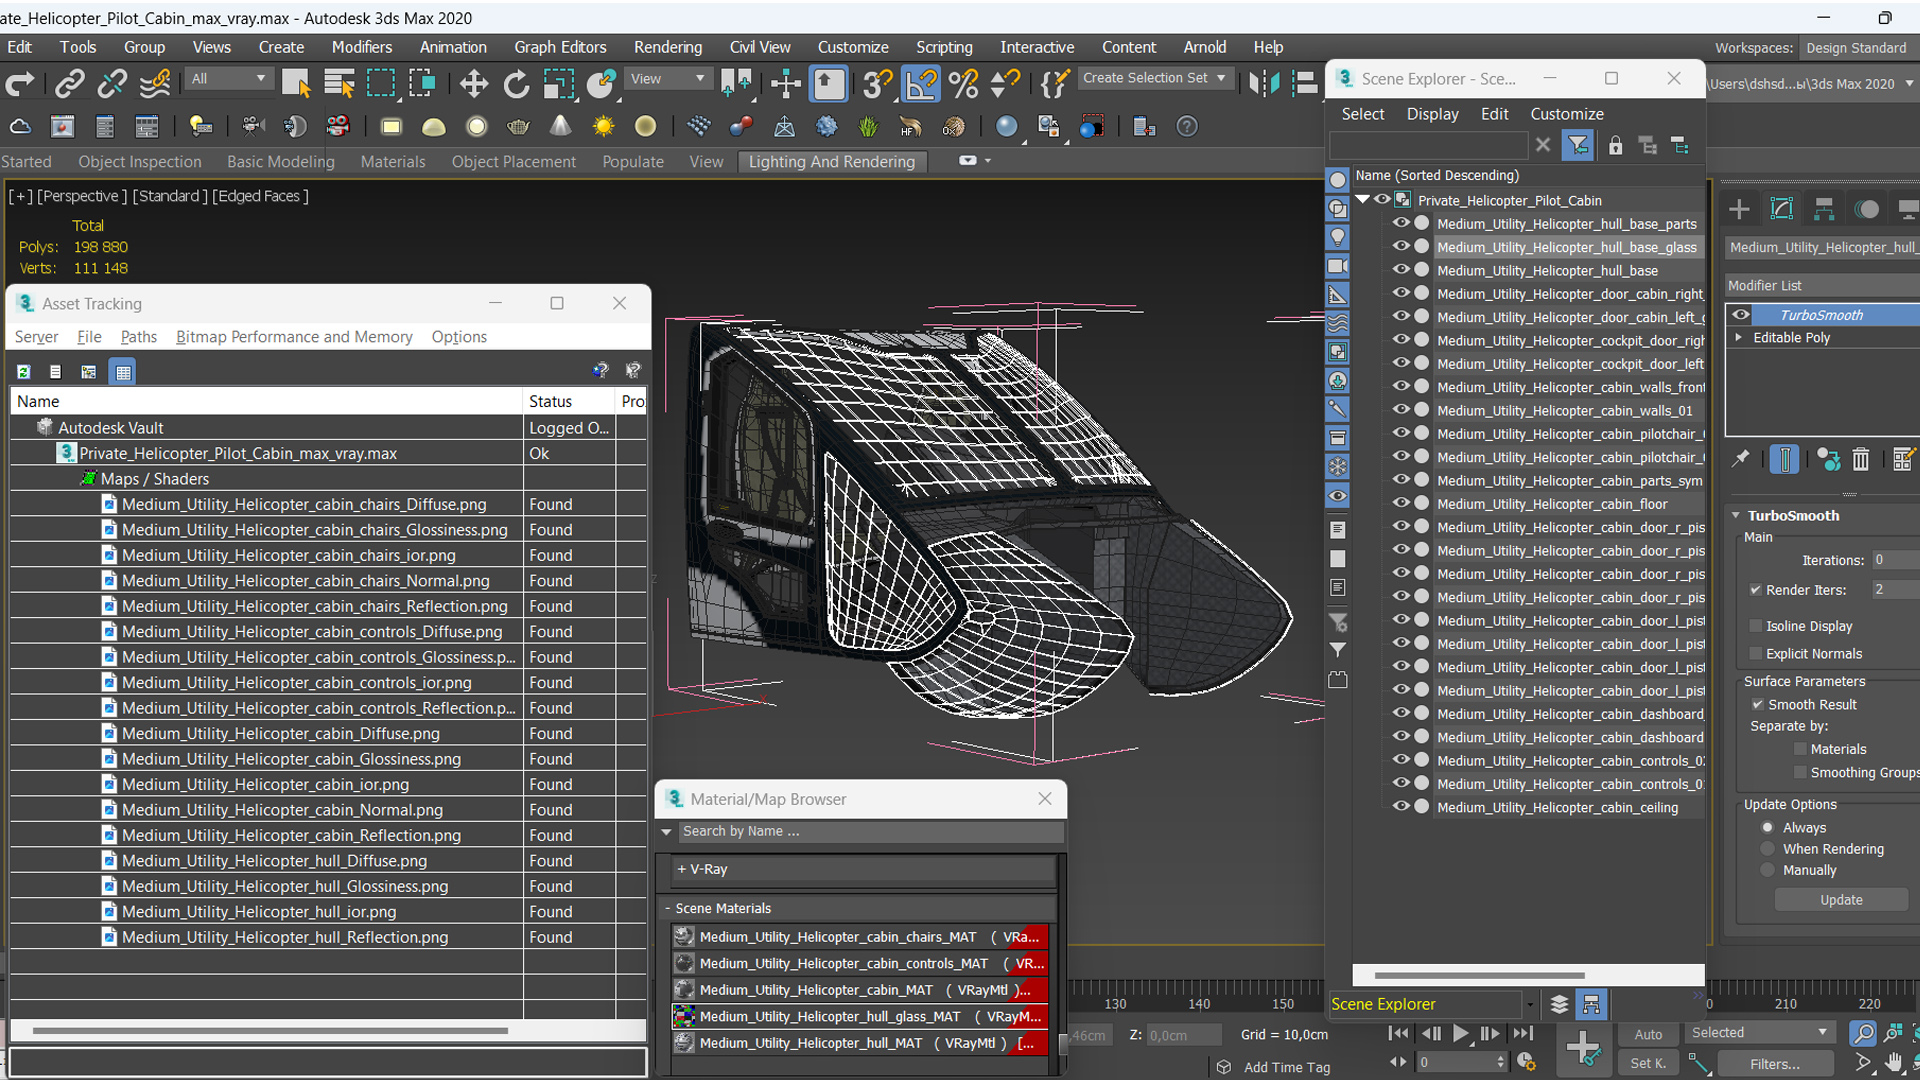
Task: Click the TurboSmooth Update button
Action: (x=1840, y=900)
